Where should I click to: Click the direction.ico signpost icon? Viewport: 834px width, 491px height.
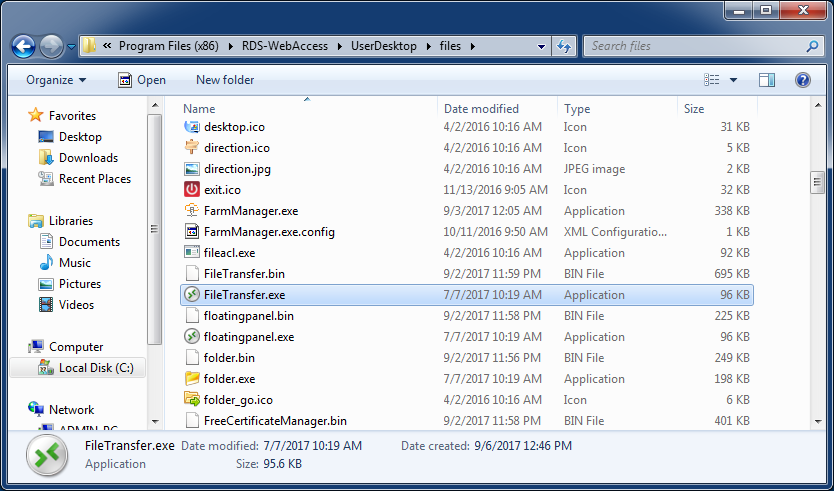click(191, 147)
